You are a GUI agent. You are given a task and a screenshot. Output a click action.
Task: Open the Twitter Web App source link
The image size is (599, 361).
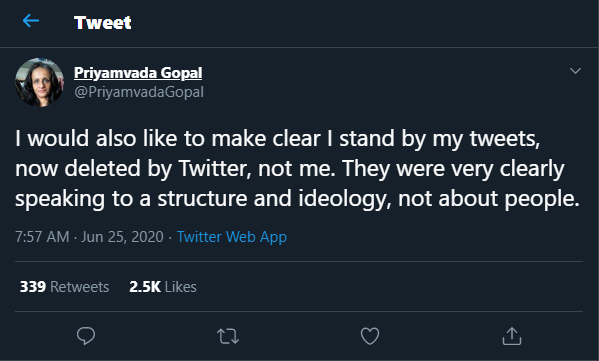[232, 237]
